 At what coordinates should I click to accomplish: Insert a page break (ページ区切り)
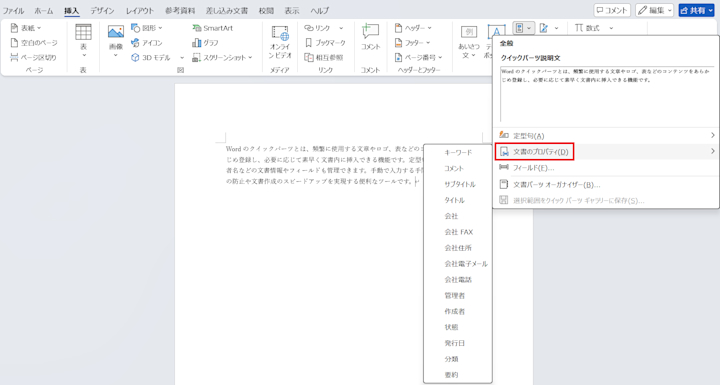33,57
